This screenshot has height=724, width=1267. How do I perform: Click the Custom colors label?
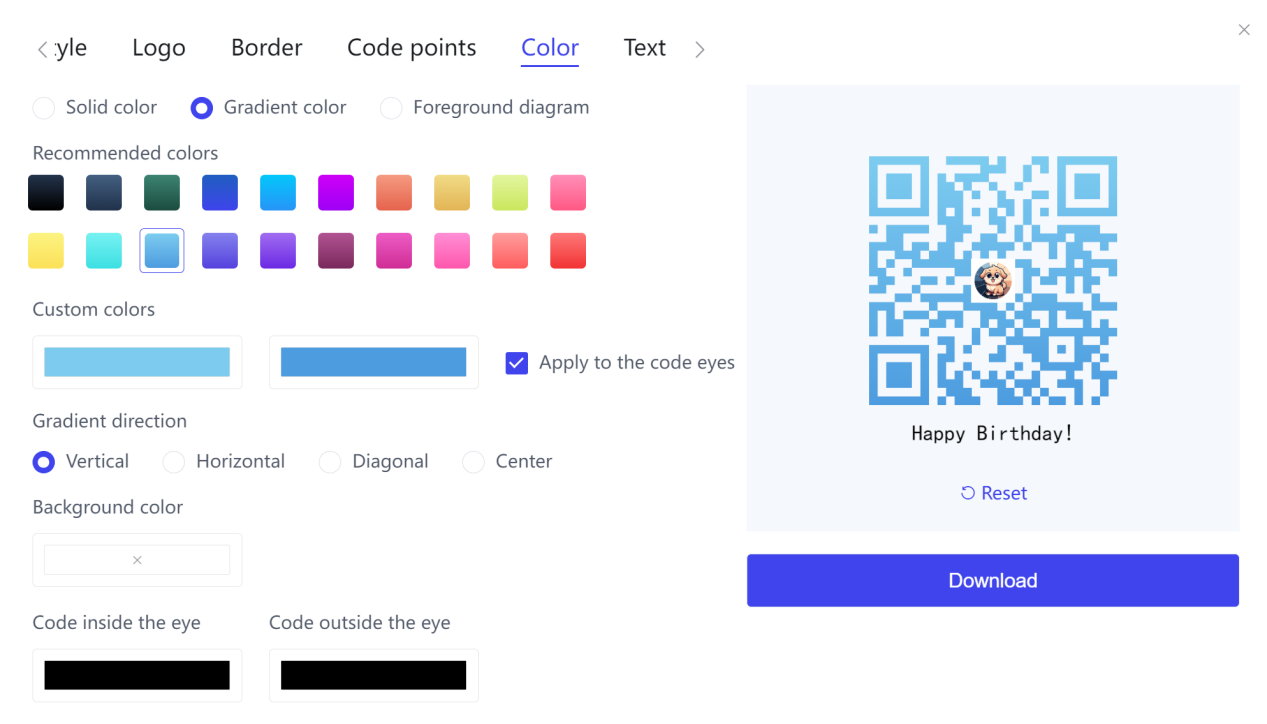[x=94, y=309]
